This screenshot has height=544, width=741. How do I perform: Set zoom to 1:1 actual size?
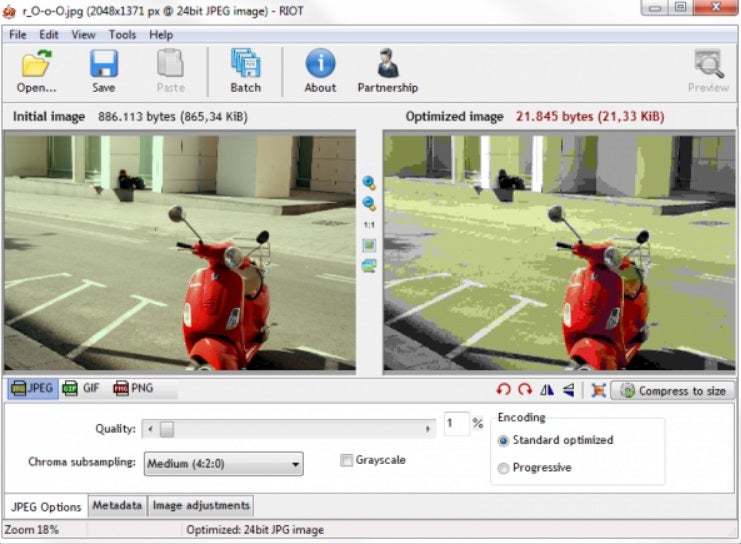(x=369, y=225)
